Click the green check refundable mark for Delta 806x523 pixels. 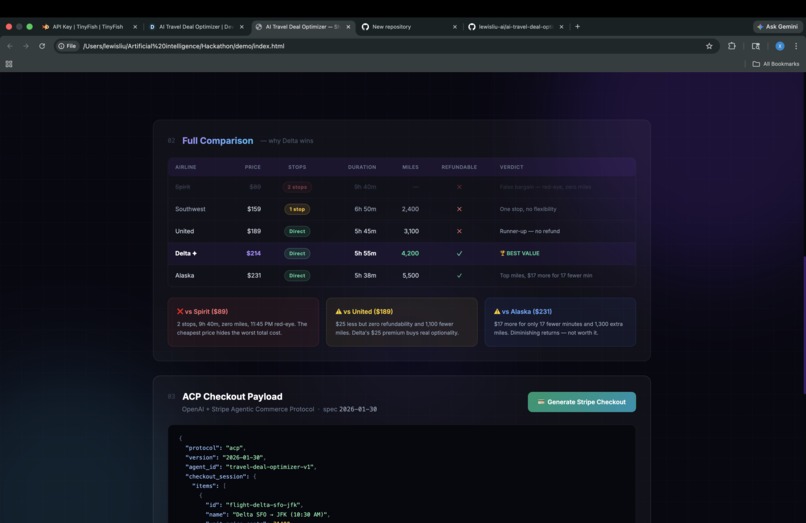460,254
